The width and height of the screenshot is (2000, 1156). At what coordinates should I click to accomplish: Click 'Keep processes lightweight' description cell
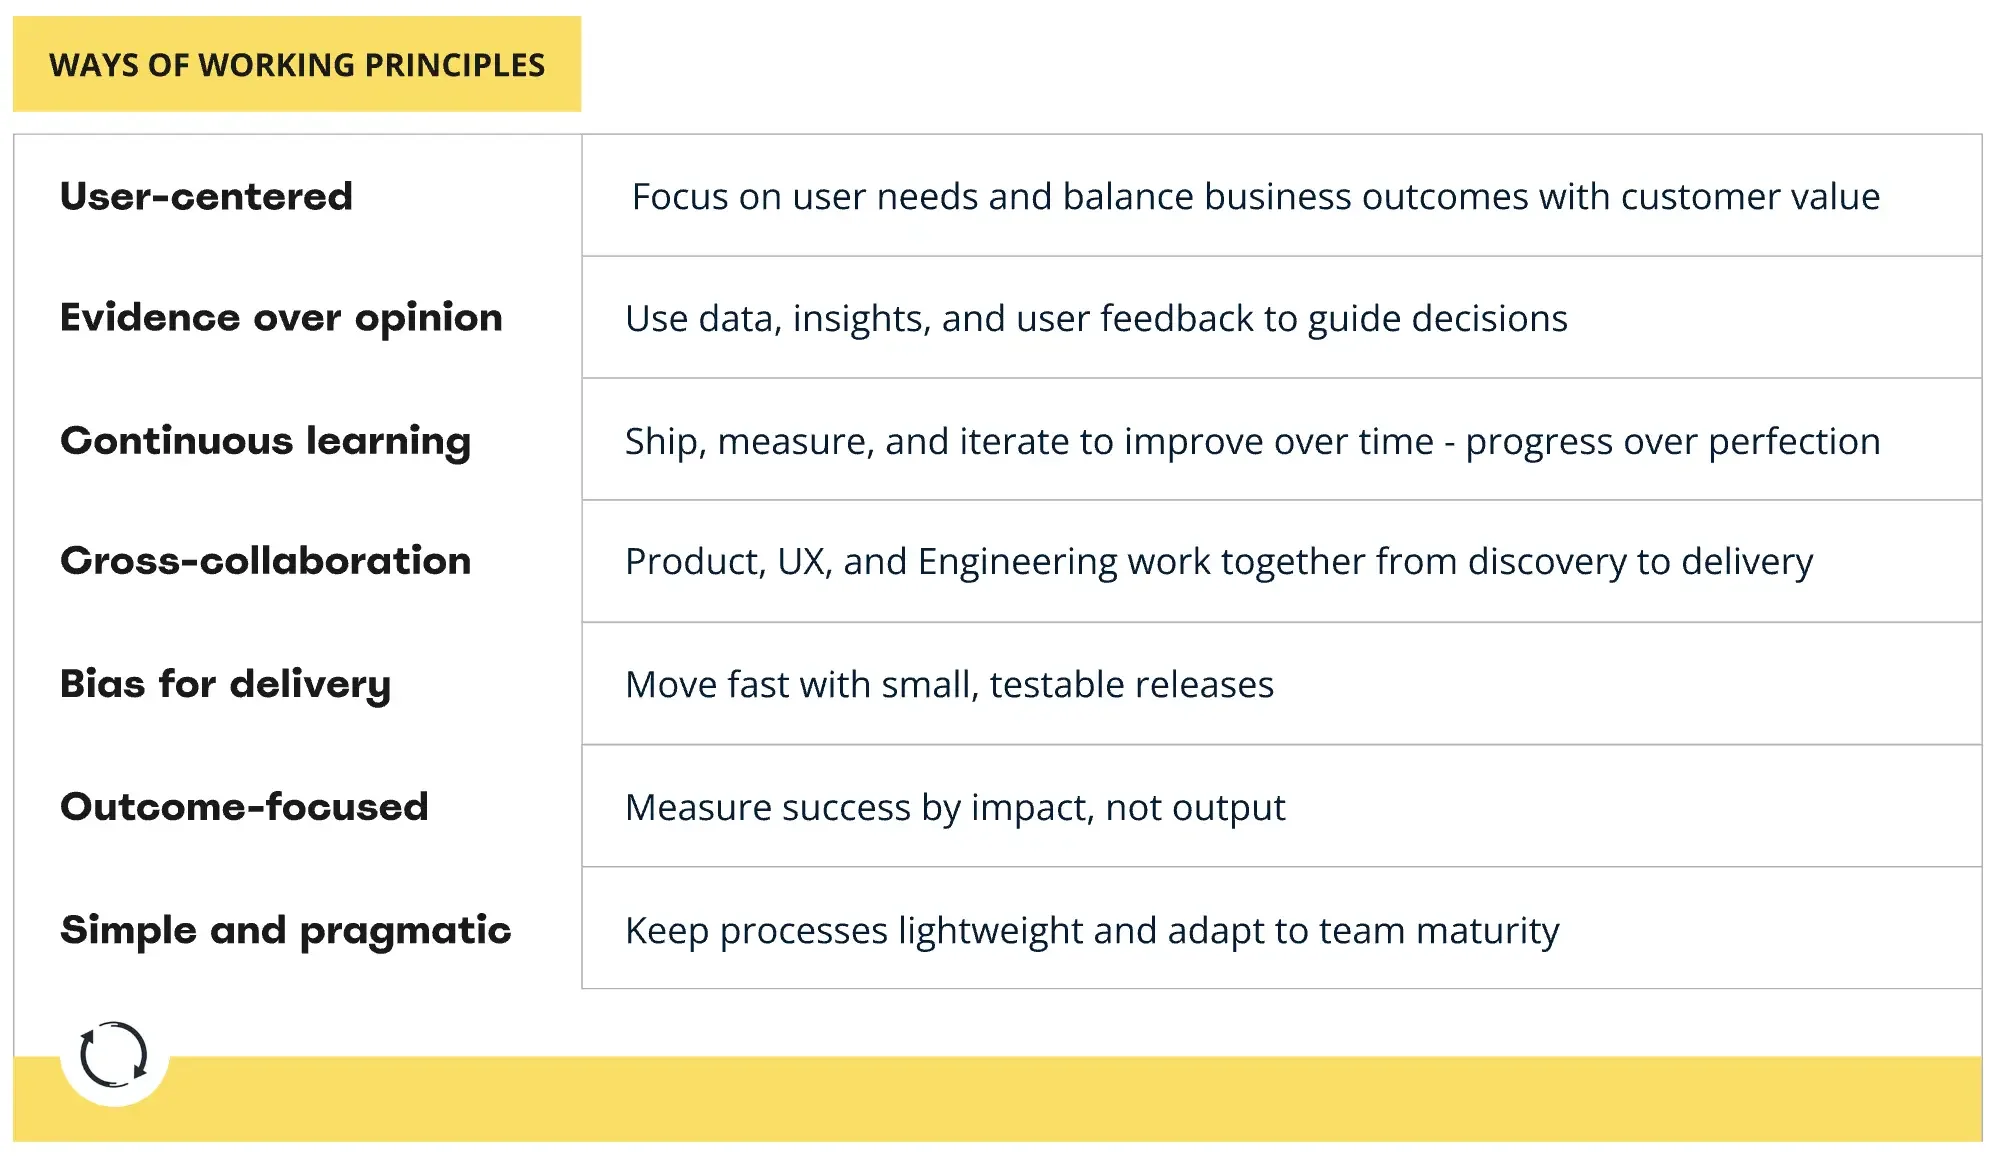point(1281,928)
